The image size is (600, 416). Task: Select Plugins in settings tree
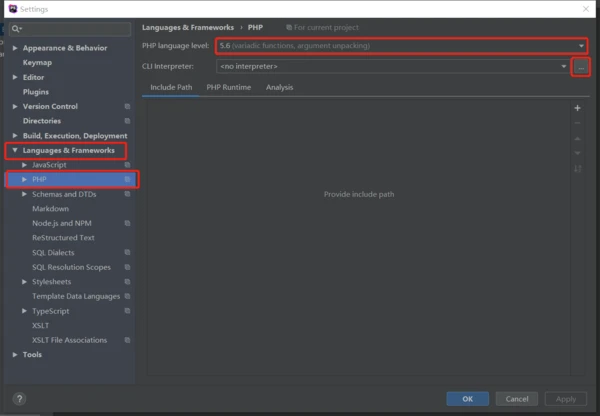(x=36, y=92)
